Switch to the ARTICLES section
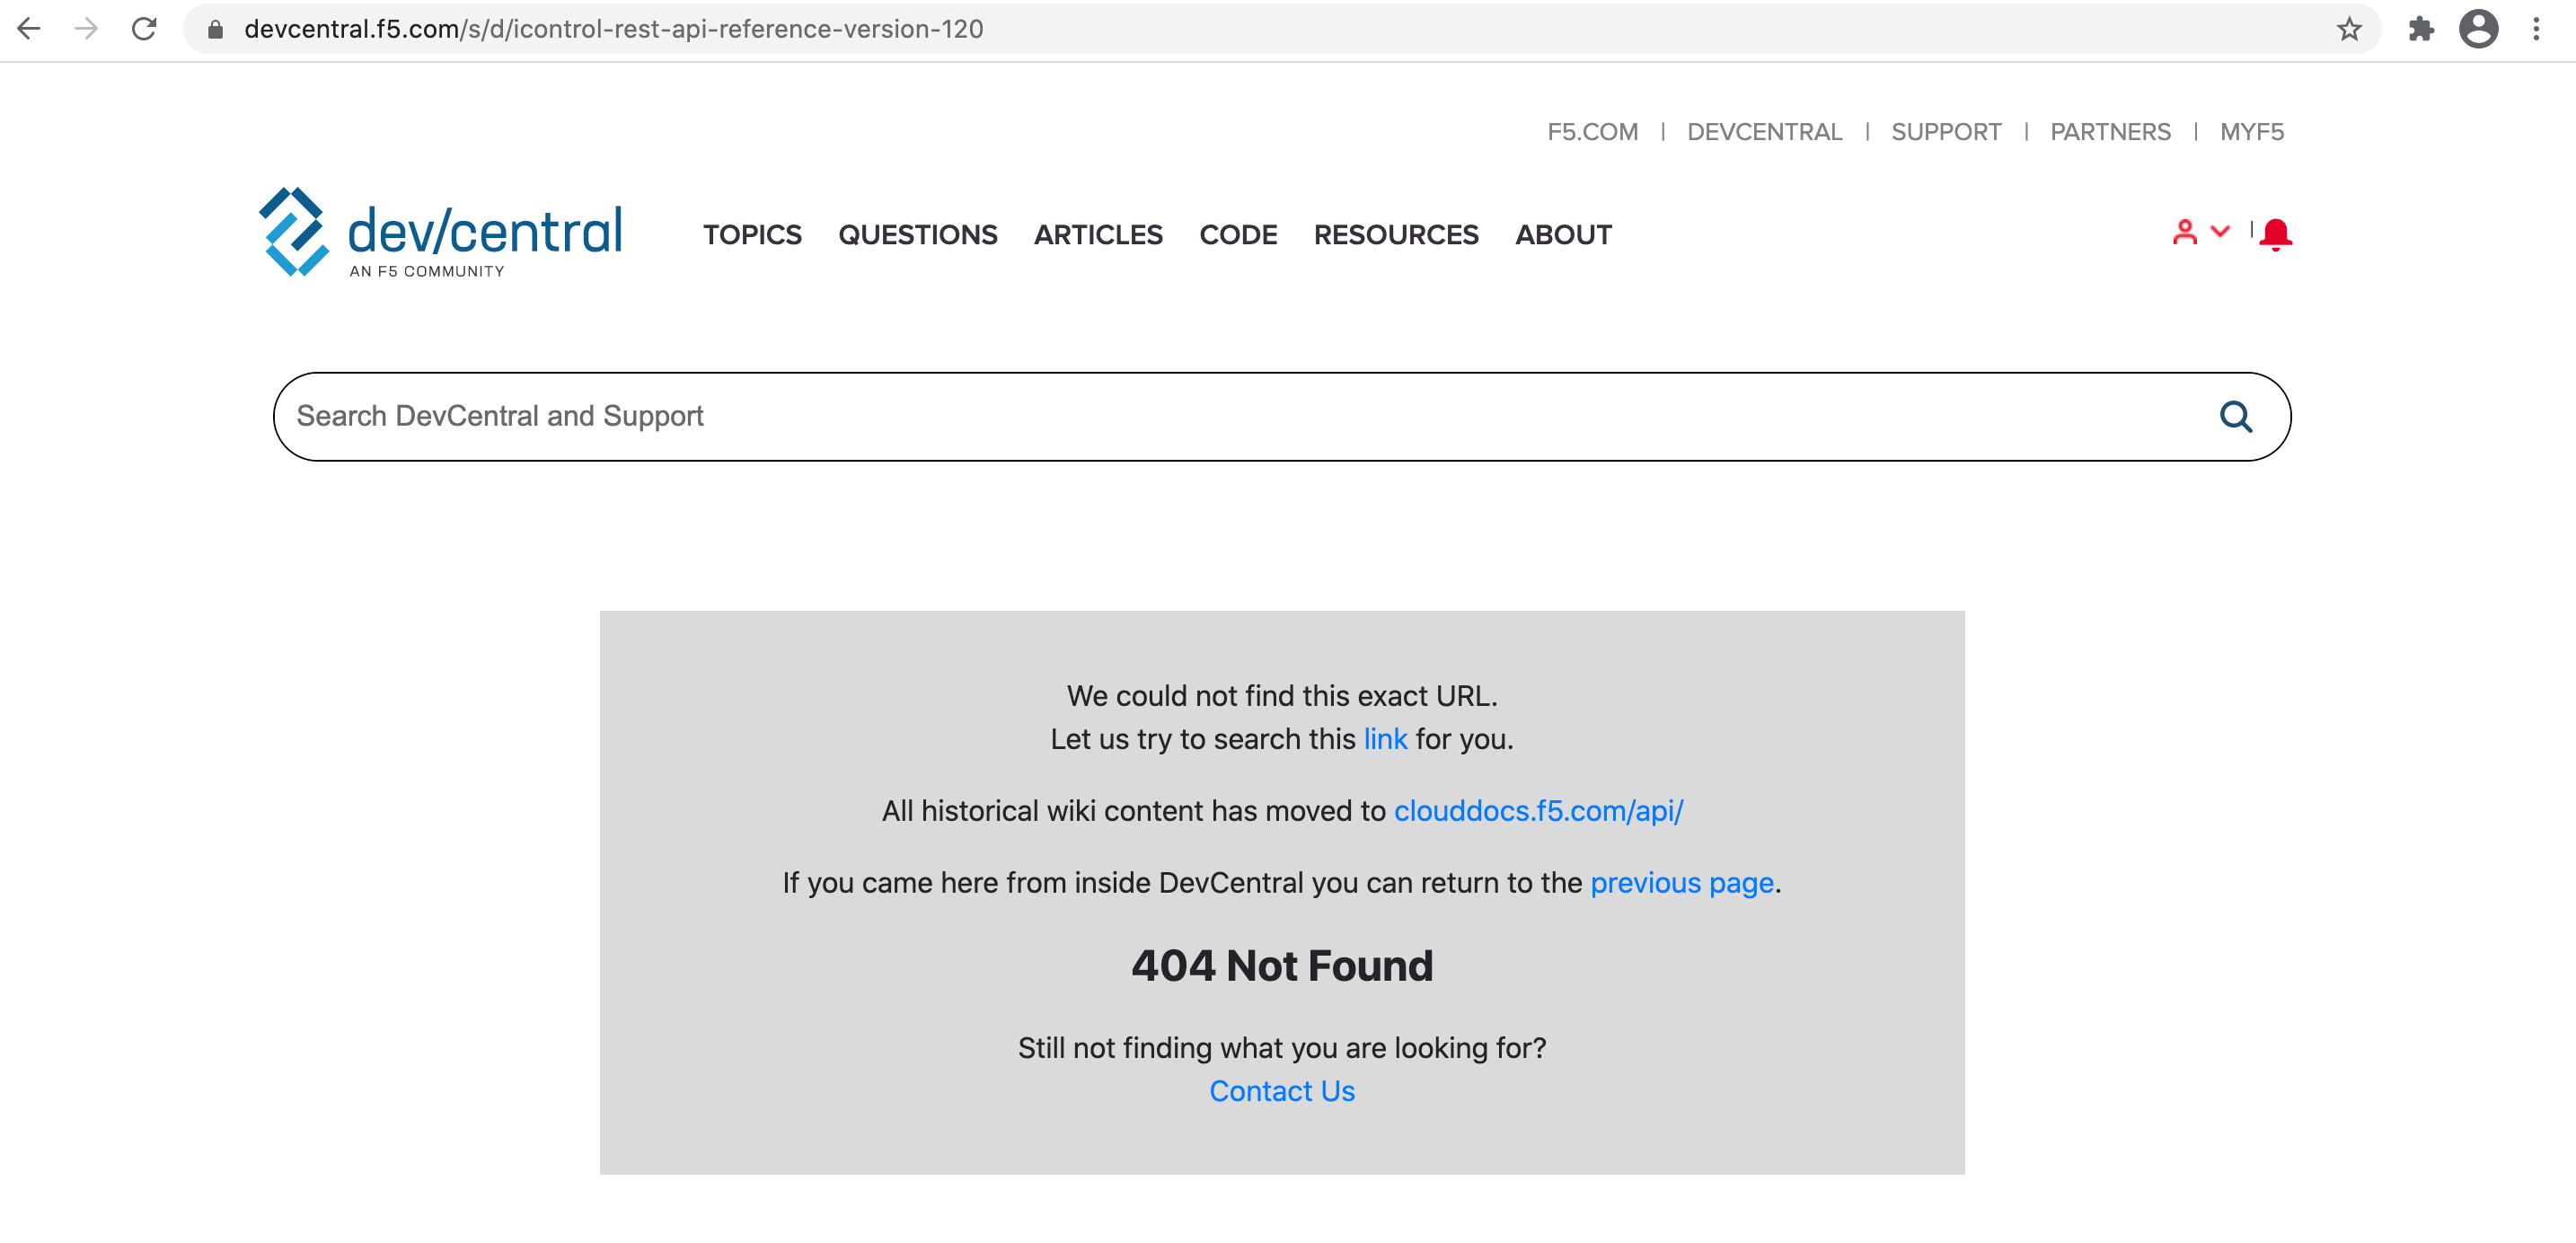The width and height of the screenshot is (2576, 1243). click(1098, 235)
